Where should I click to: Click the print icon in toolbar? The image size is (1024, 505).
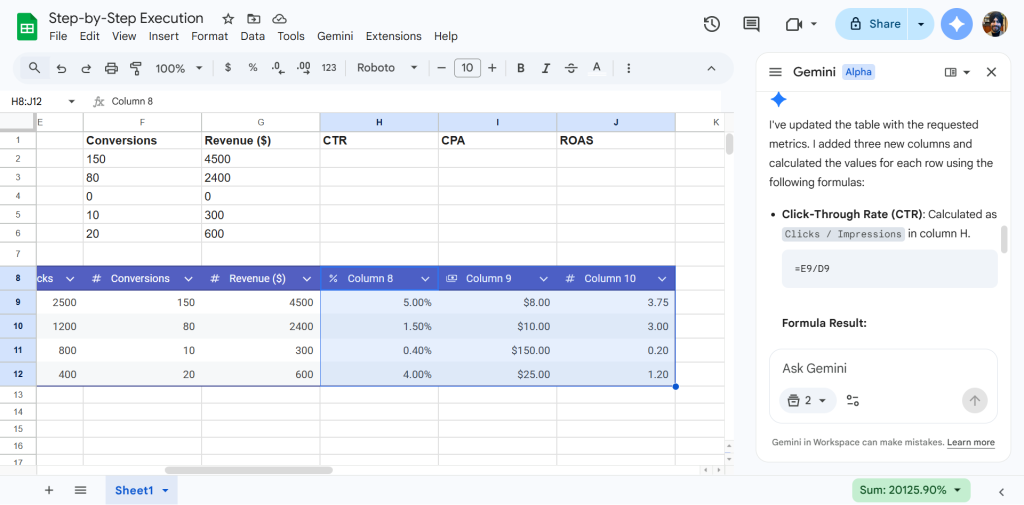[x=111, y=68]
